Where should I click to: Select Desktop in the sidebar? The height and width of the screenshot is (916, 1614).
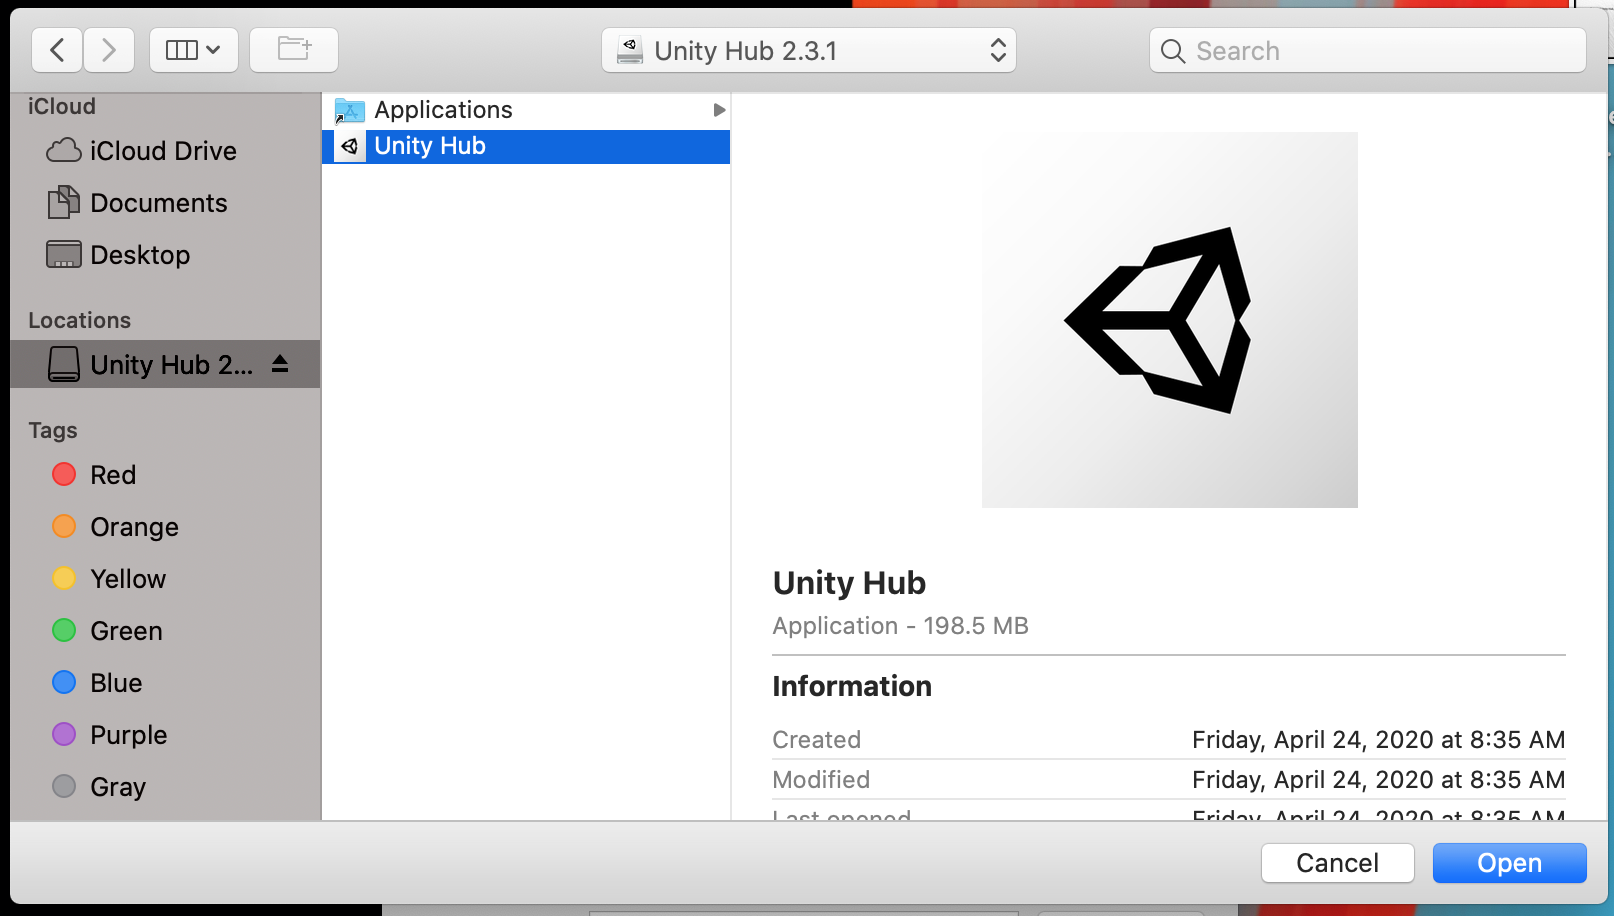click(x=119, y=255)
